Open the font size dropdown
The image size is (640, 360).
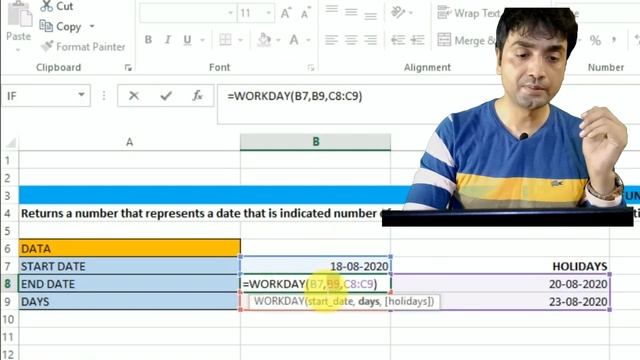tap(269, 13)
